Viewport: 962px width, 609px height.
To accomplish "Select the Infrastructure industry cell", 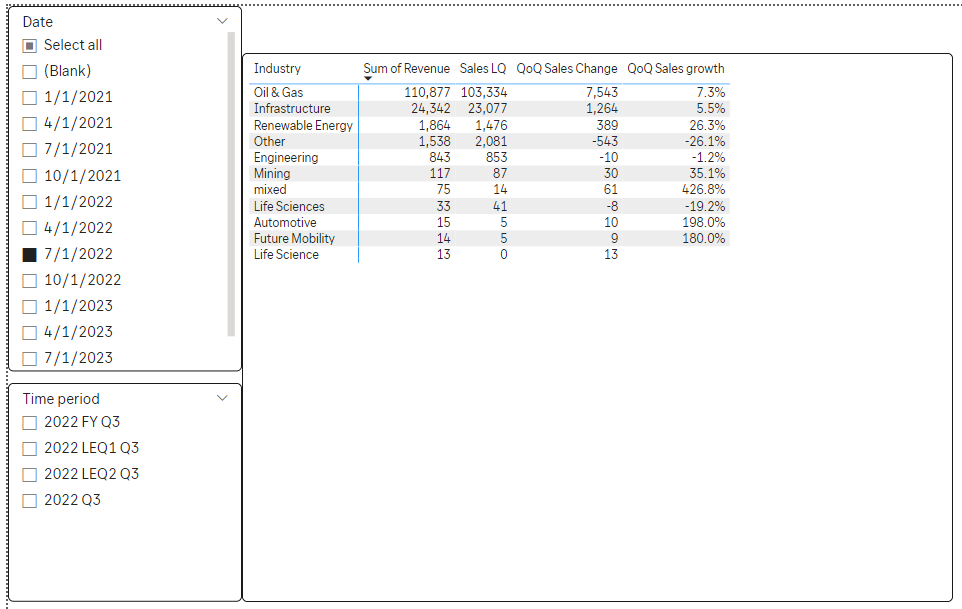I will pyautogui.click(x=292, y=109).
